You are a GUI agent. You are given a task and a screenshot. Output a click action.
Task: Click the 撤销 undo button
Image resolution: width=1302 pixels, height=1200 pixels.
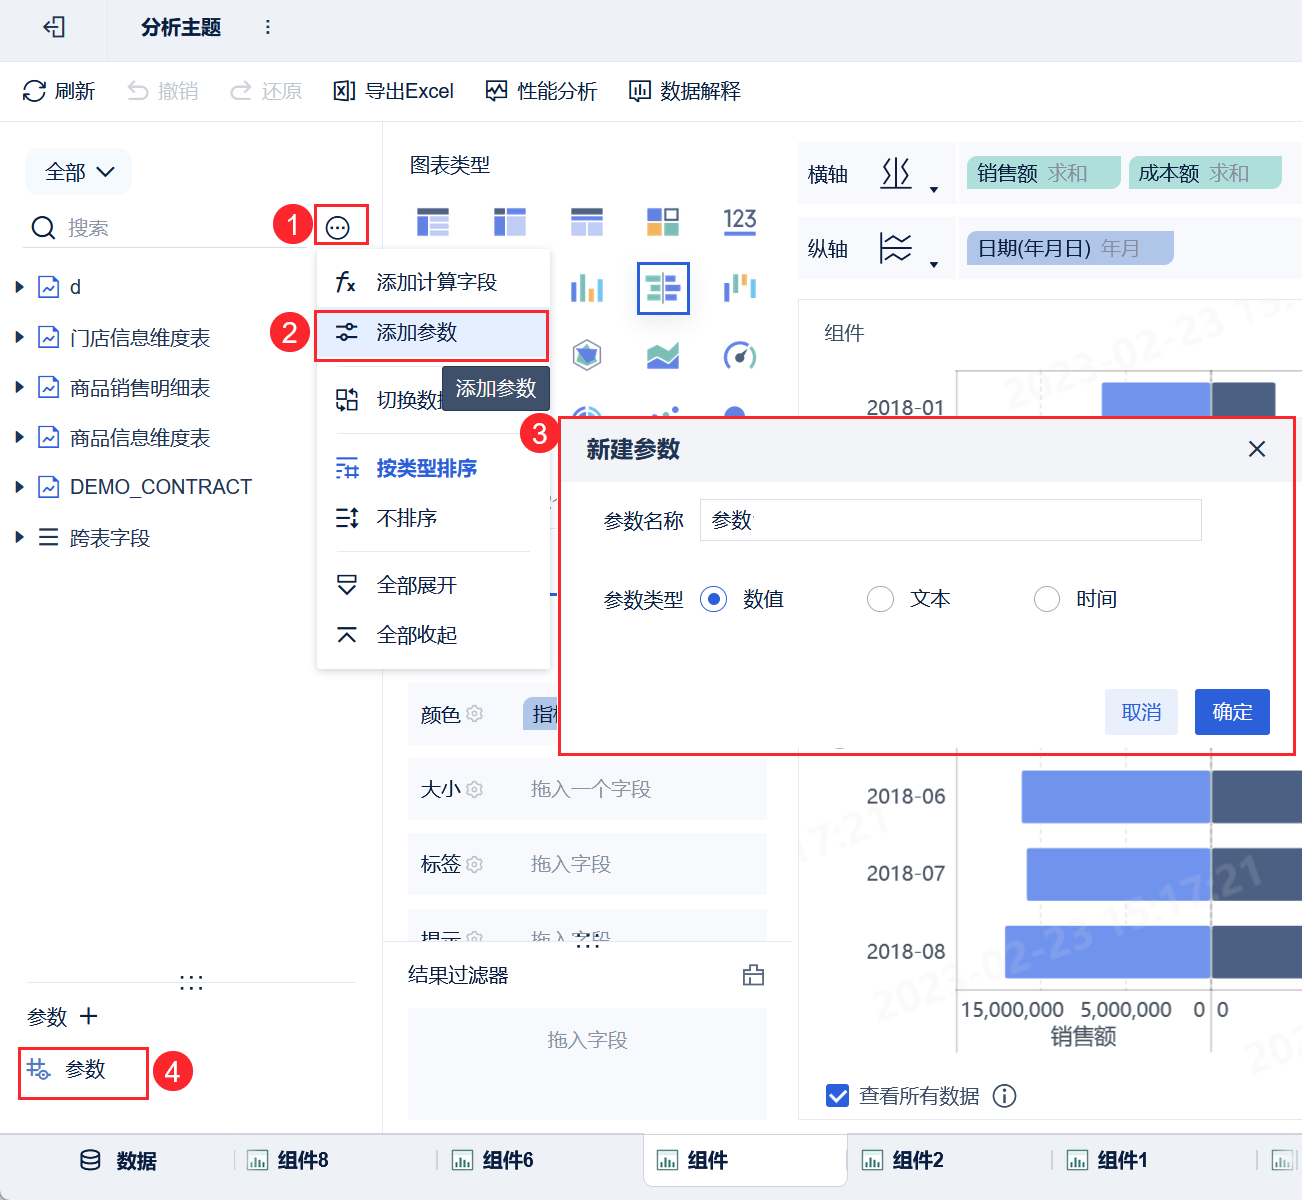[163, 91]
